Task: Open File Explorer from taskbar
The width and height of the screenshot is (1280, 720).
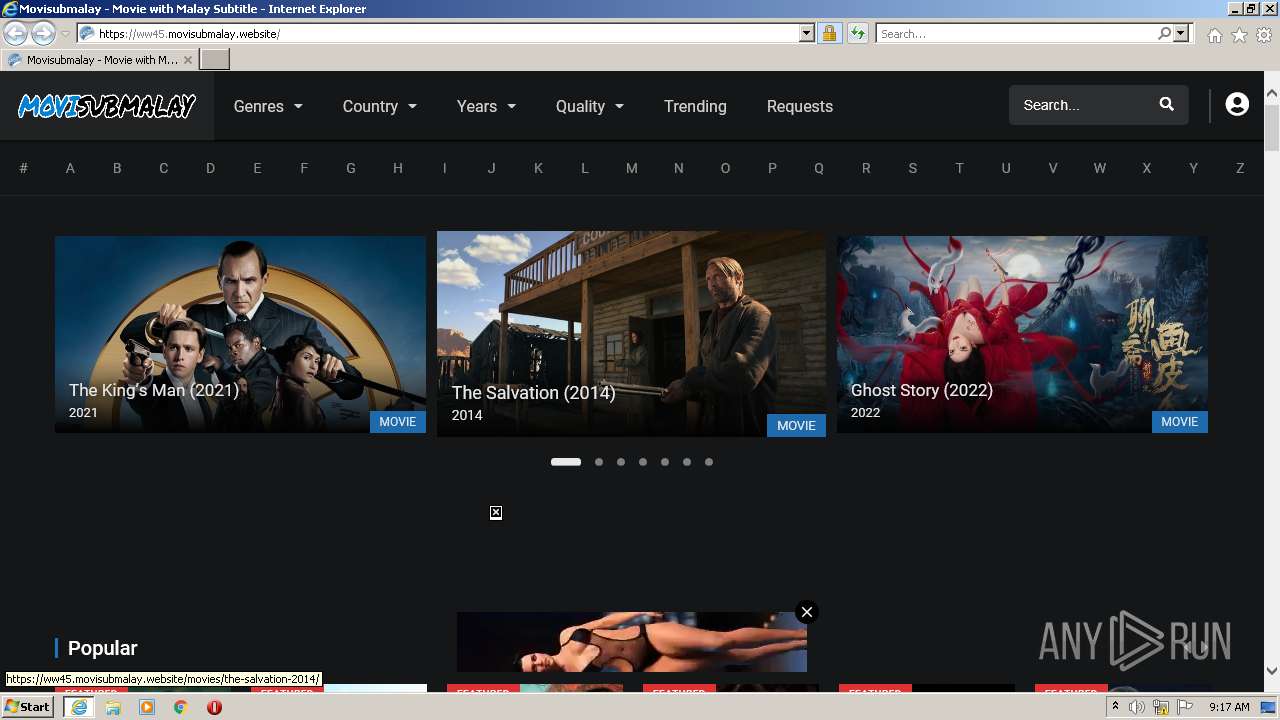Action: 113,707
